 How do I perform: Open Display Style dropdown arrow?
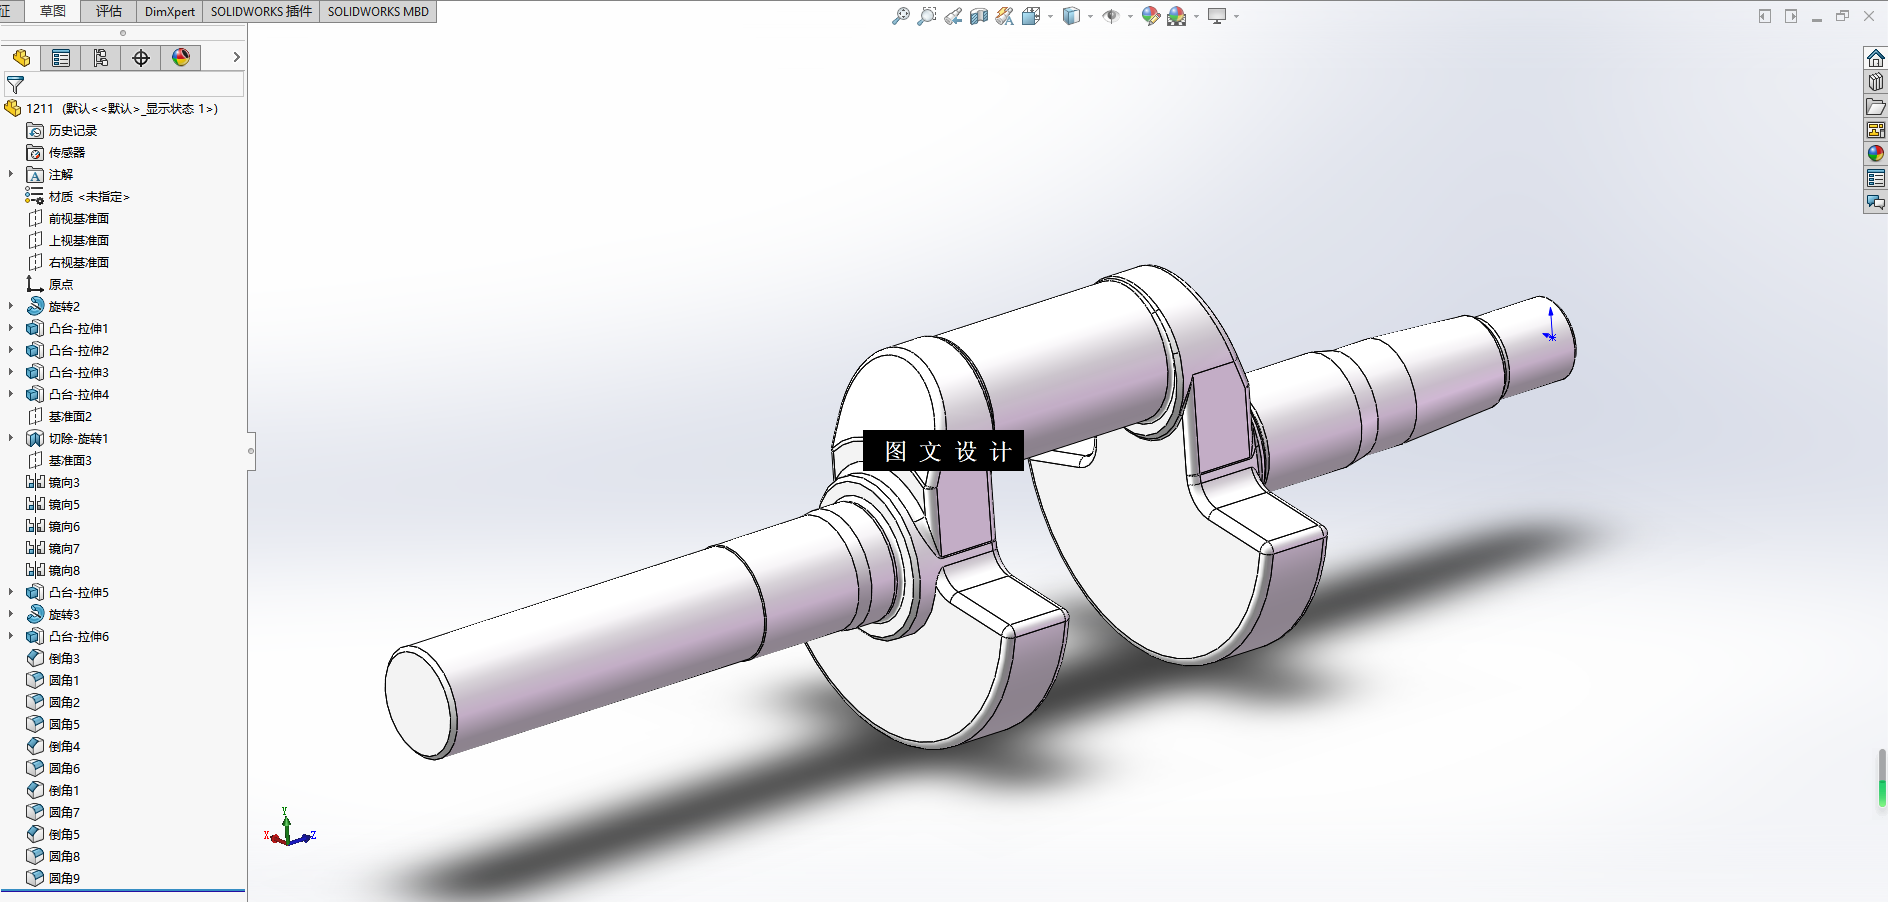tap(1090, 16)
